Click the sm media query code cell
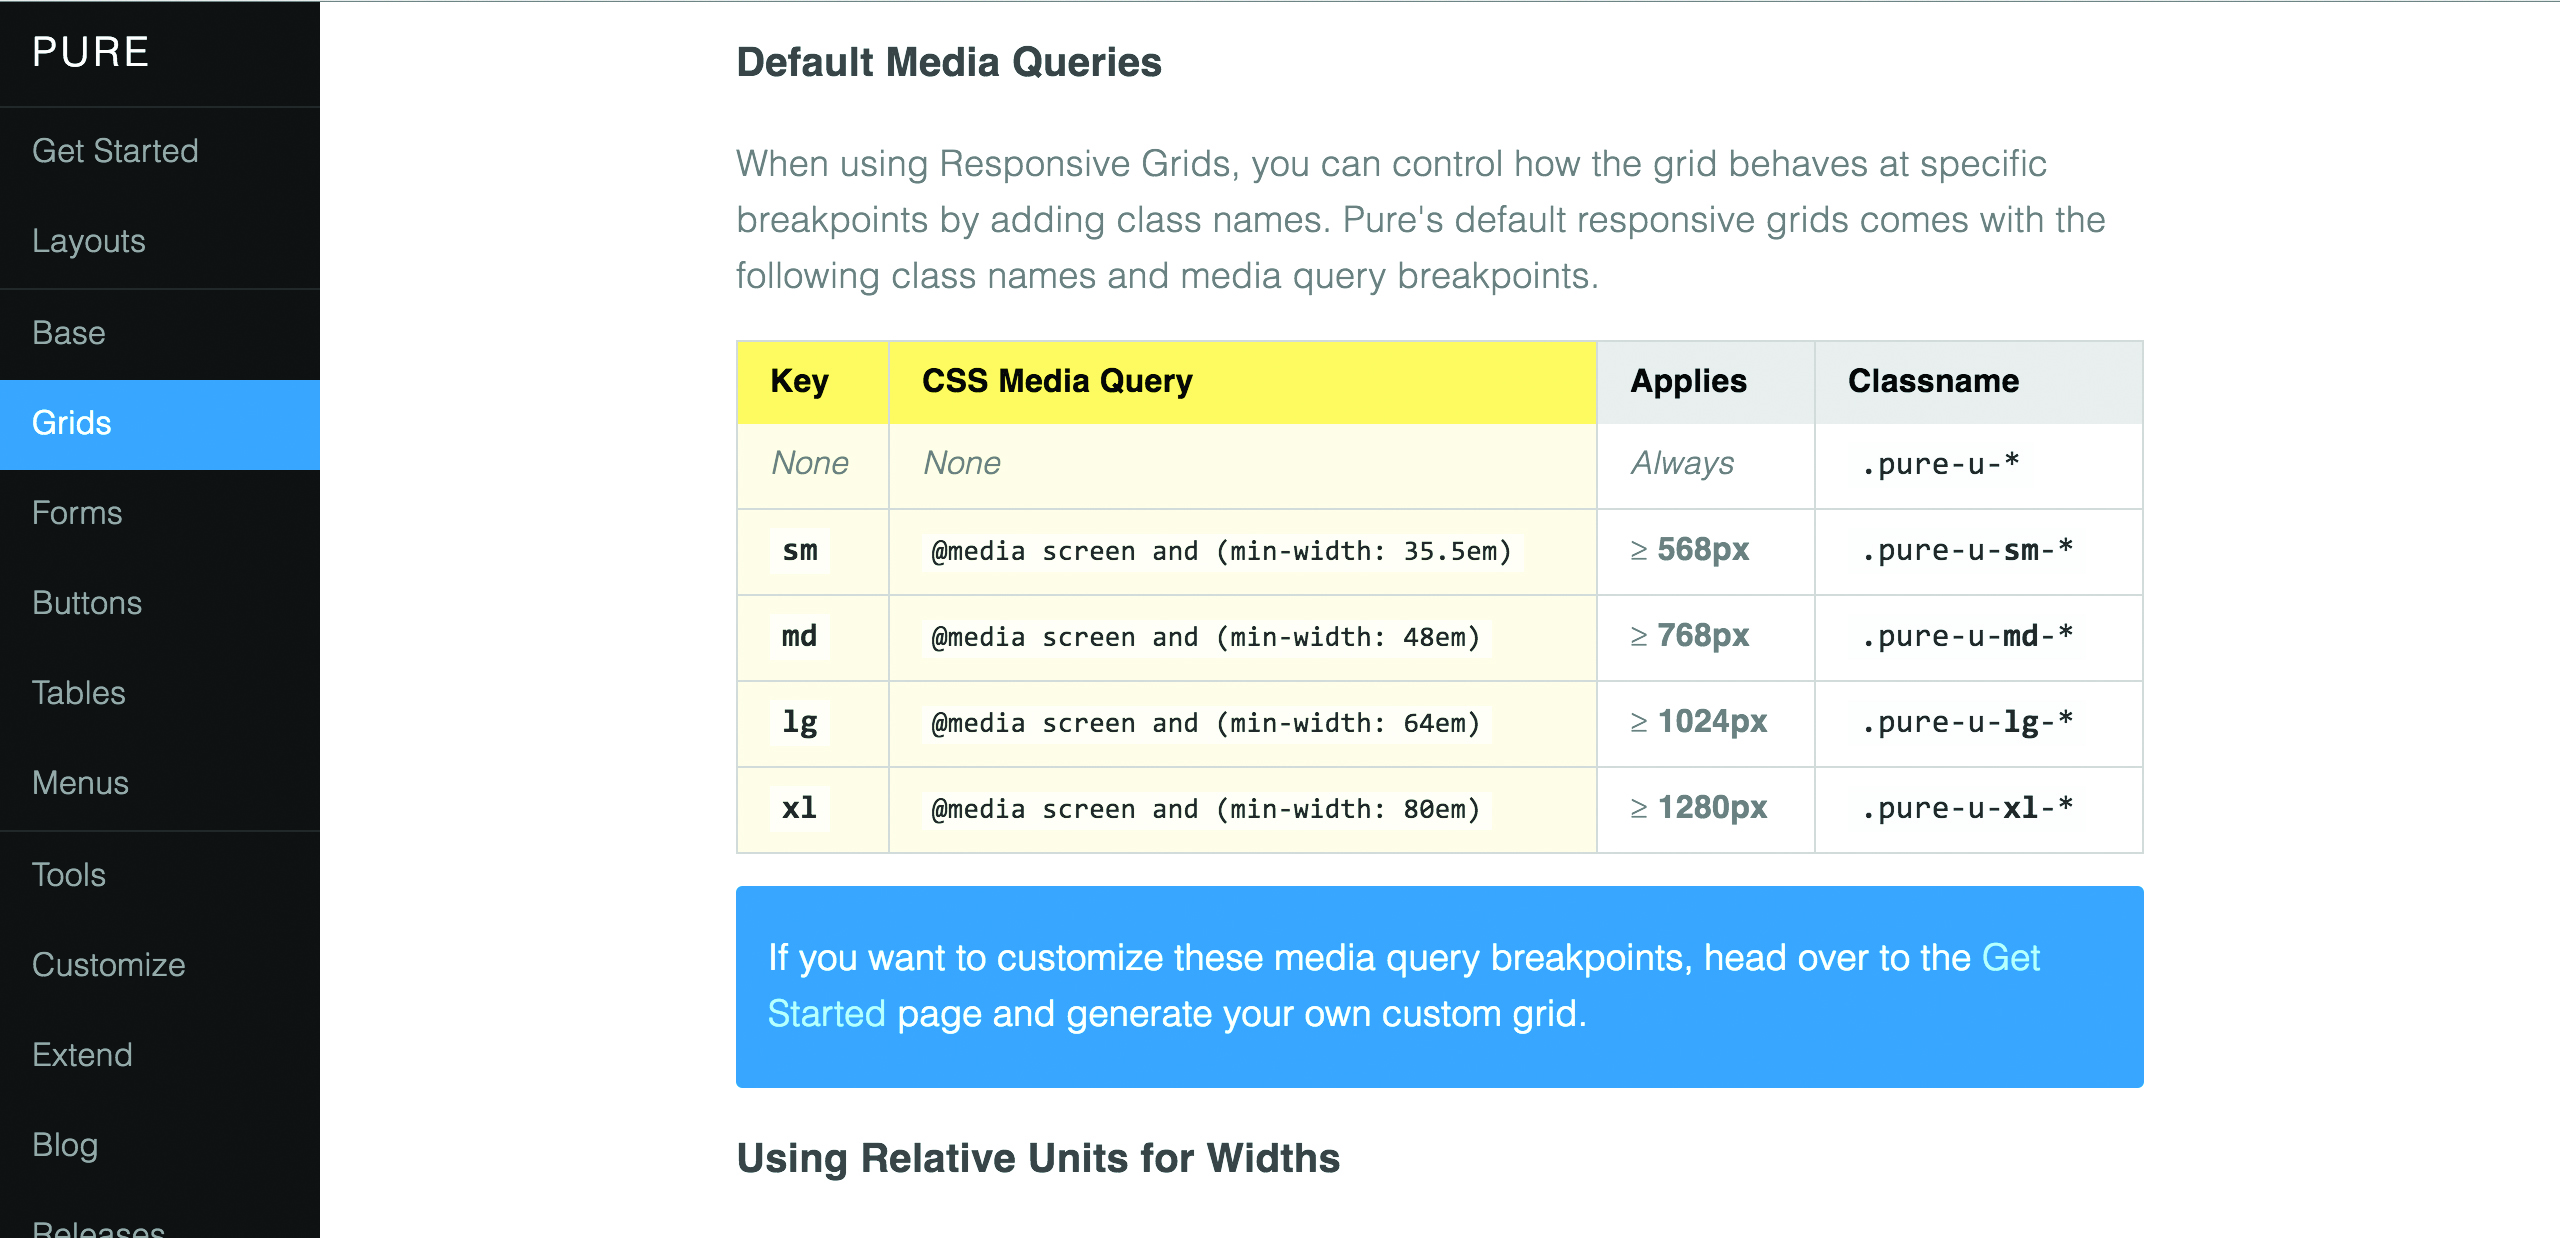2560x1238 pixels. pos(1220,551)
